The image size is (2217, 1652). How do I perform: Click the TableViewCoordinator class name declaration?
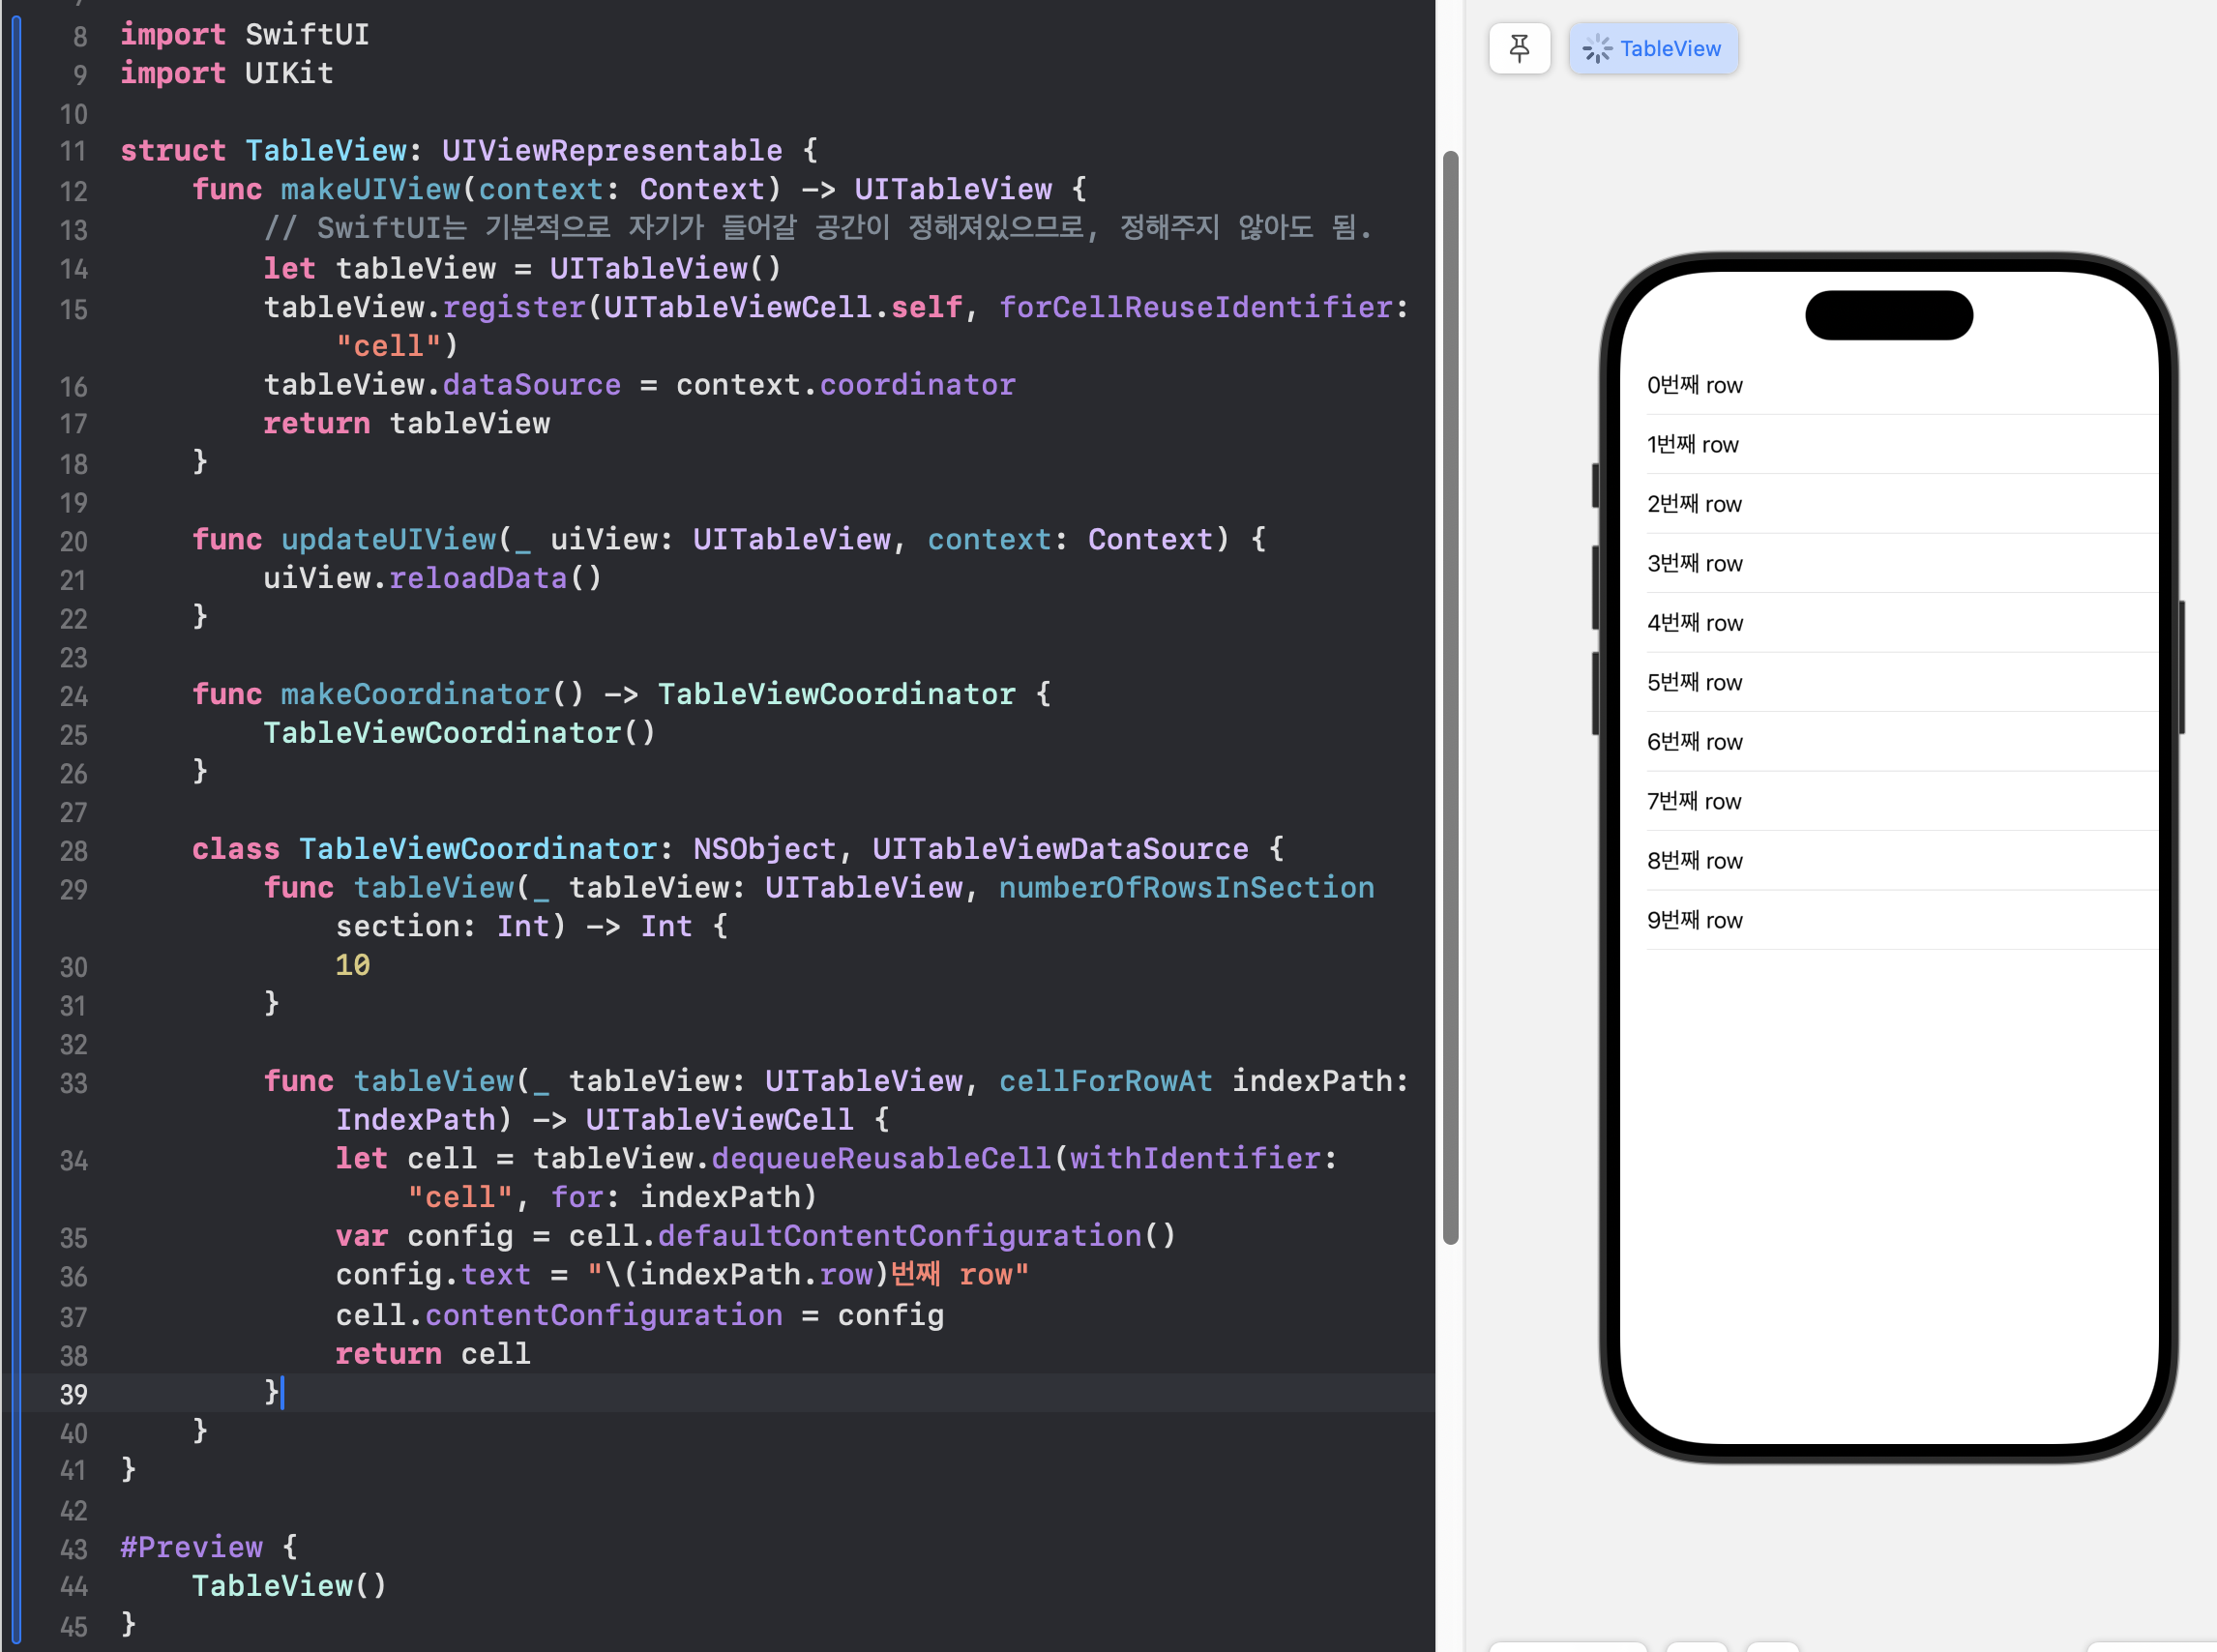coord(477,849)
